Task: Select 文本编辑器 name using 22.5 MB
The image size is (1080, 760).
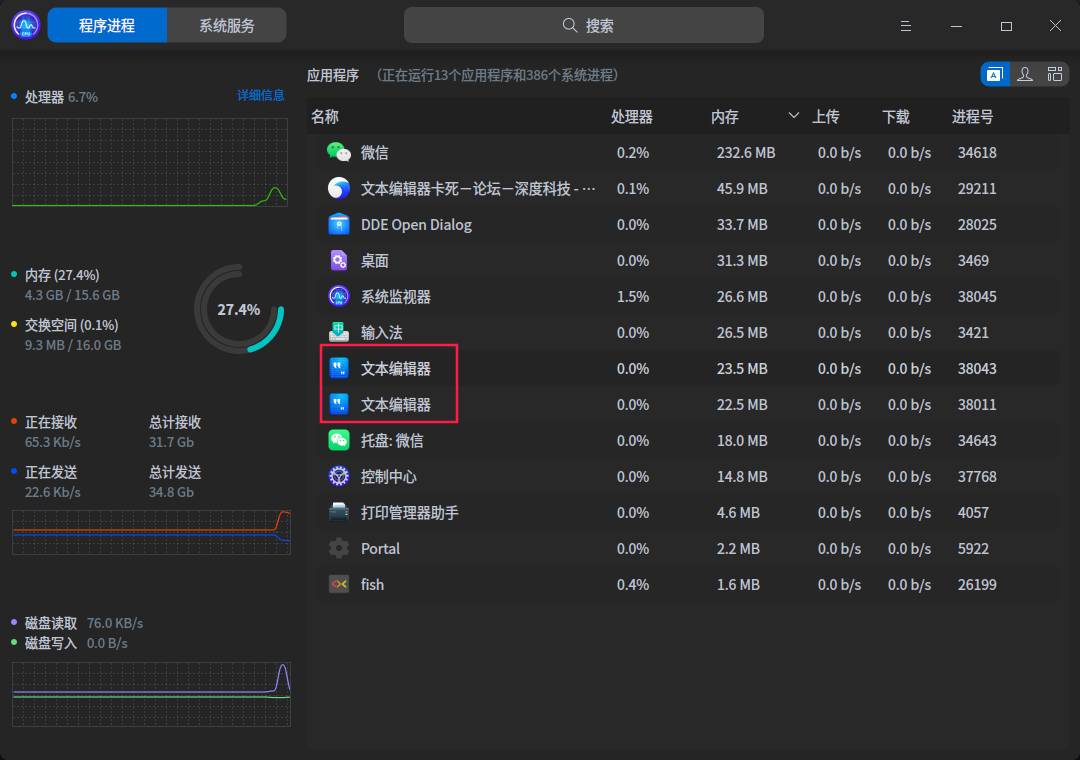Action: click(x=395, y=404)
